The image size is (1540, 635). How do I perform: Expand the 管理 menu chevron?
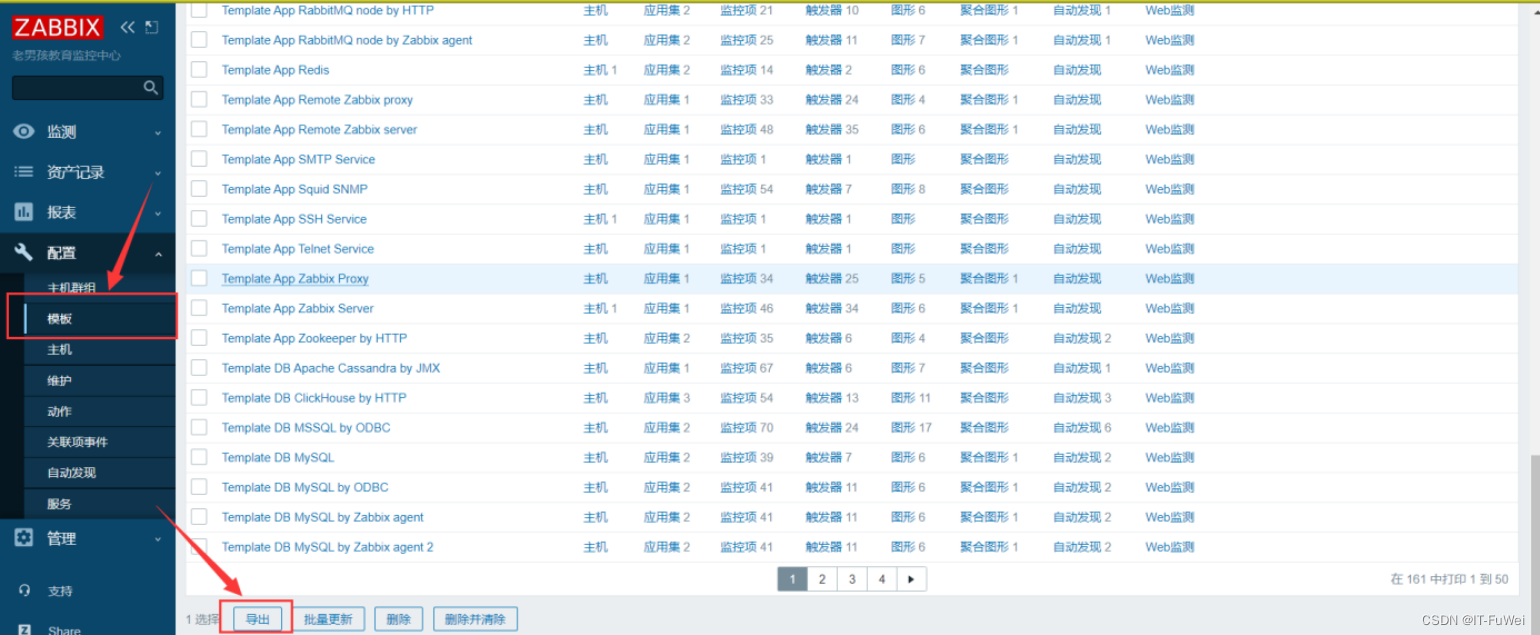pos(158,539)
